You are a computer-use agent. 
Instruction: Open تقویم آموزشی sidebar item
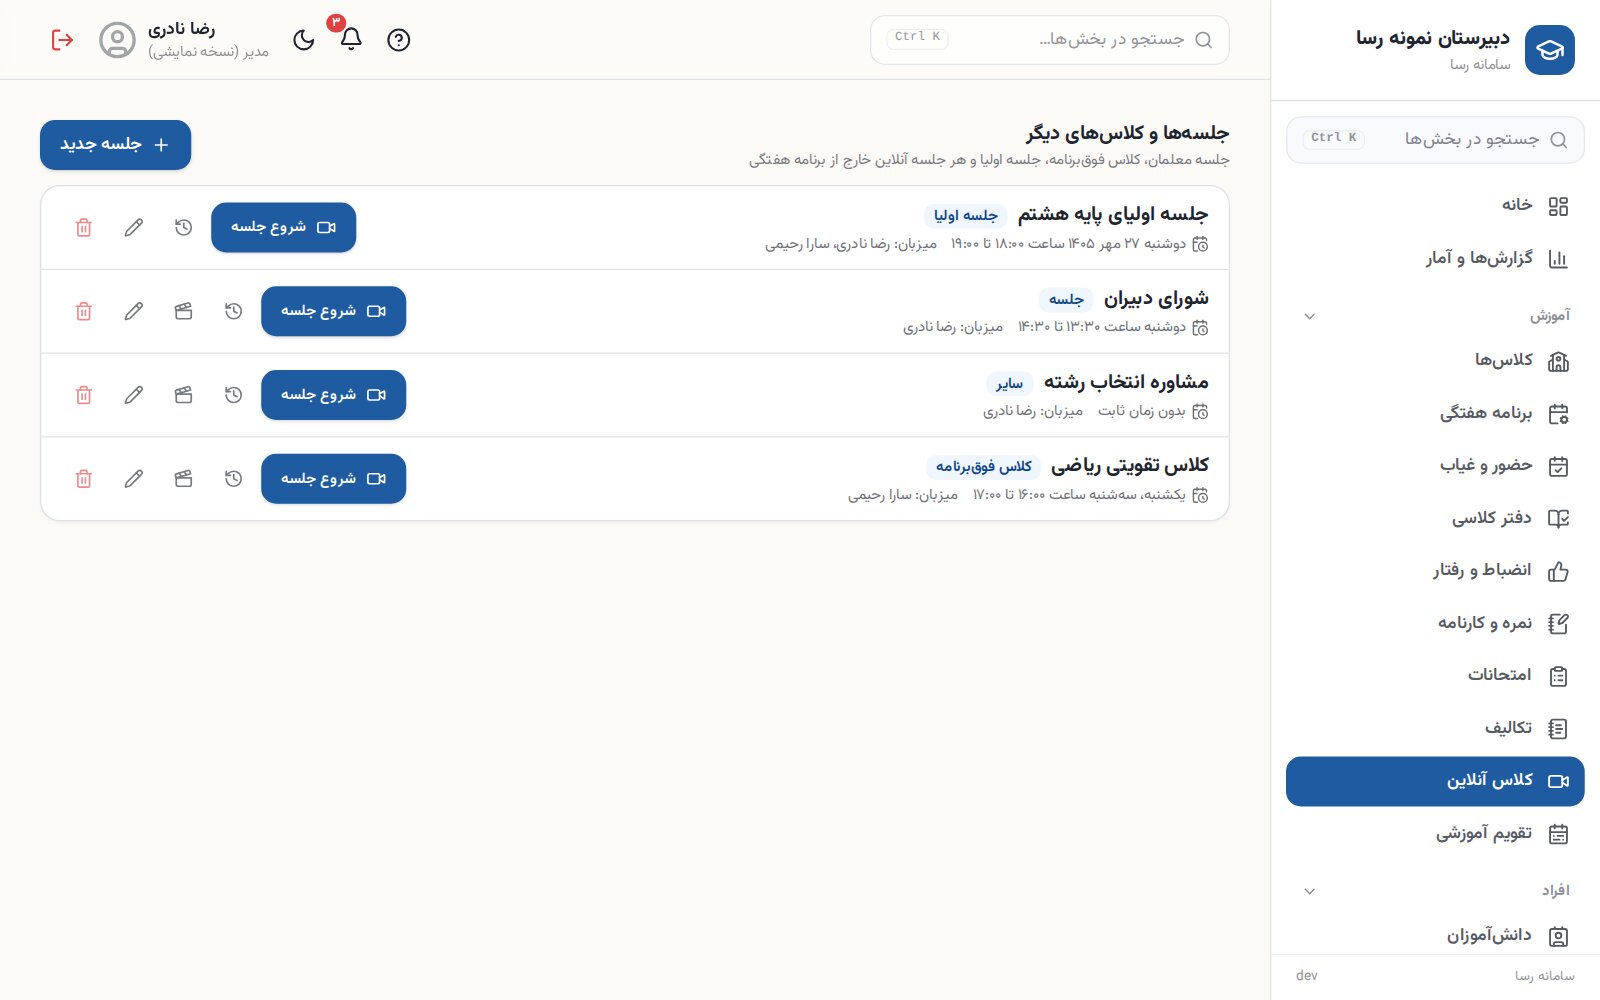1435,833
